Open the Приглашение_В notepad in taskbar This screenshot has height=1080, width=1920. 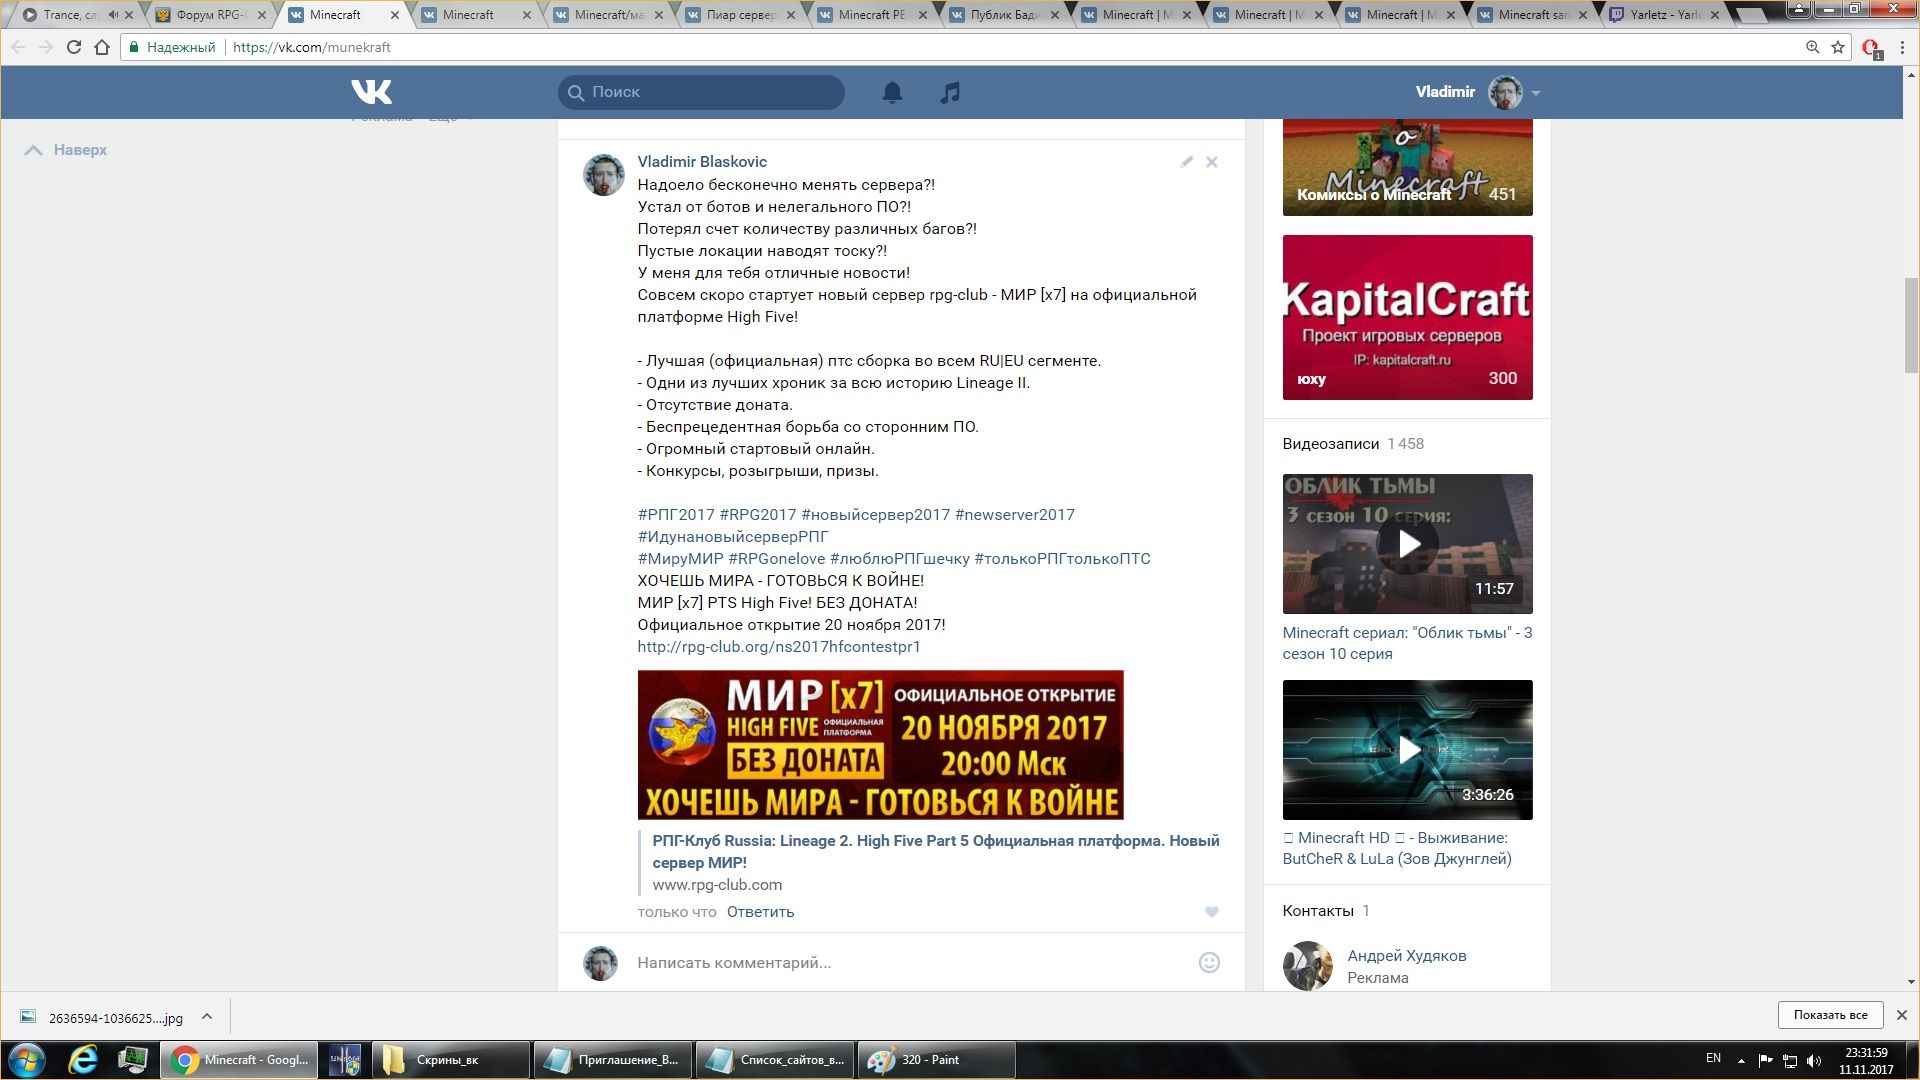tap(612, 1060)
